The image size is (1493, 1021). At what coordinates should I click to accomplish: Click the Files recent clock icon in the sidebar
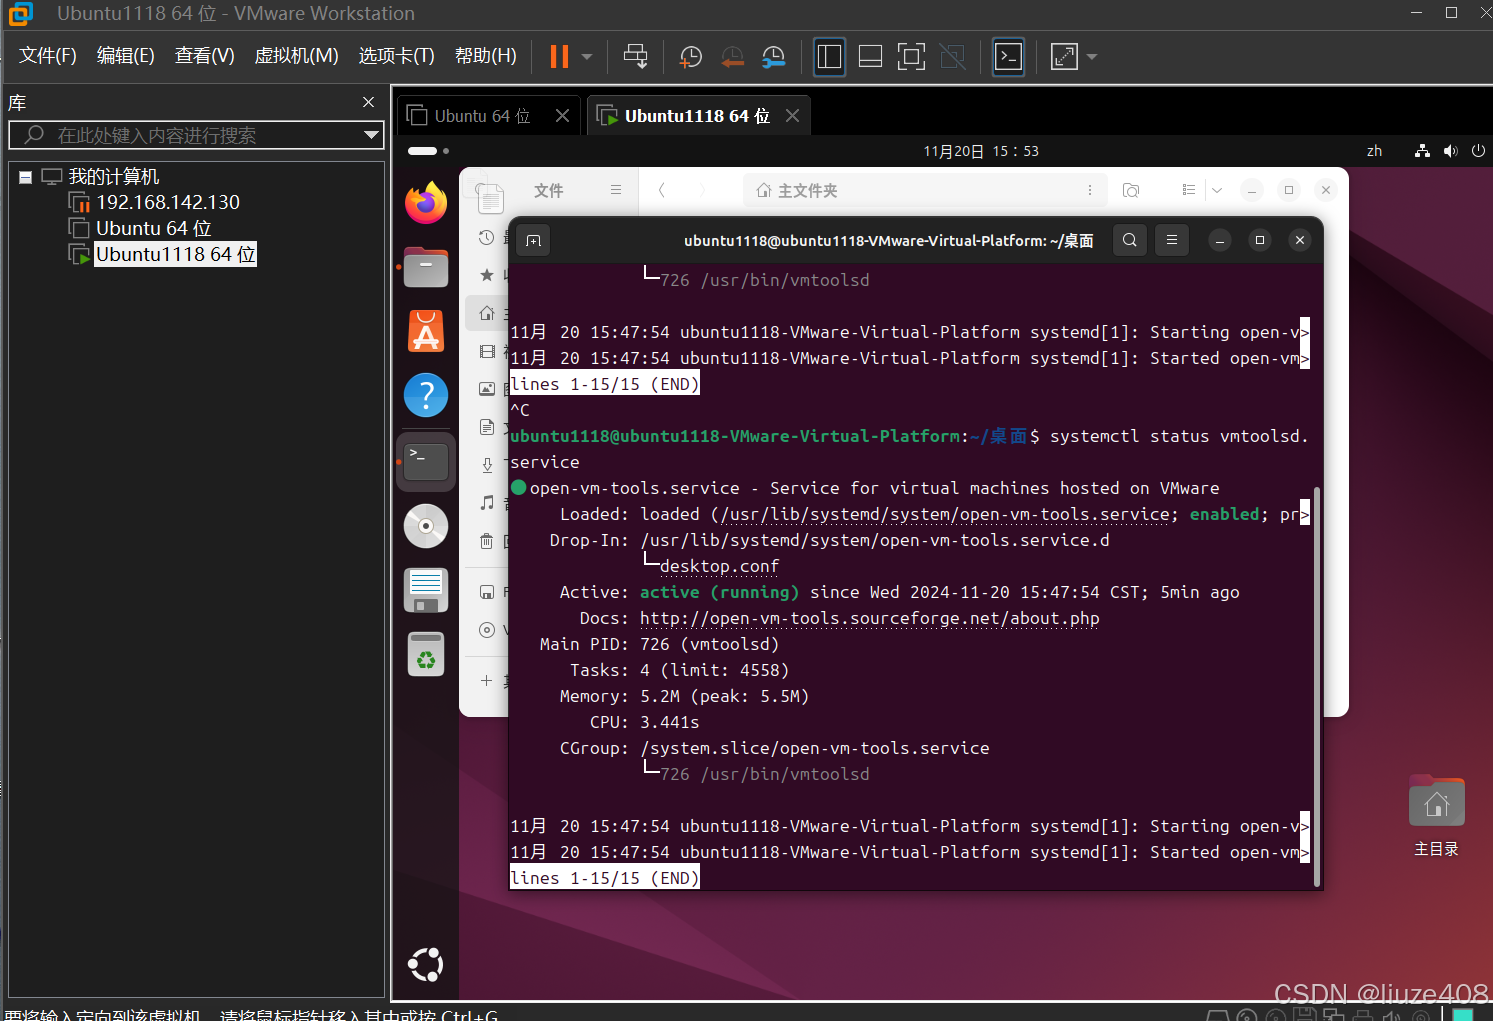tap(486, 237)
